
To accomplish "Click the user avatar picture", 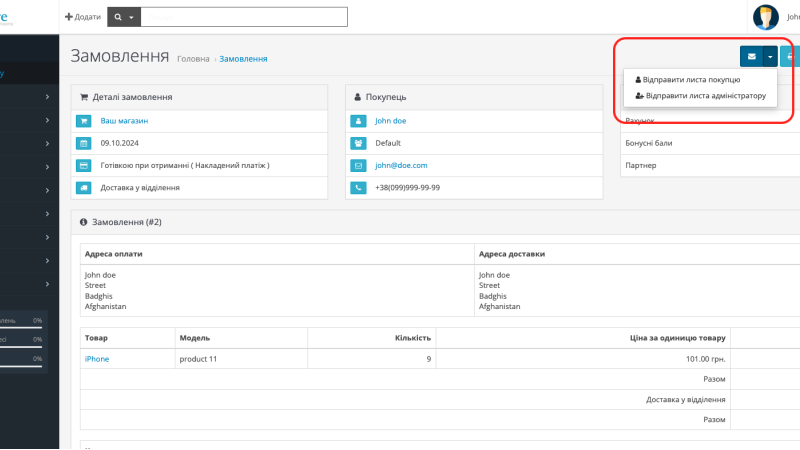I will 765,17.
